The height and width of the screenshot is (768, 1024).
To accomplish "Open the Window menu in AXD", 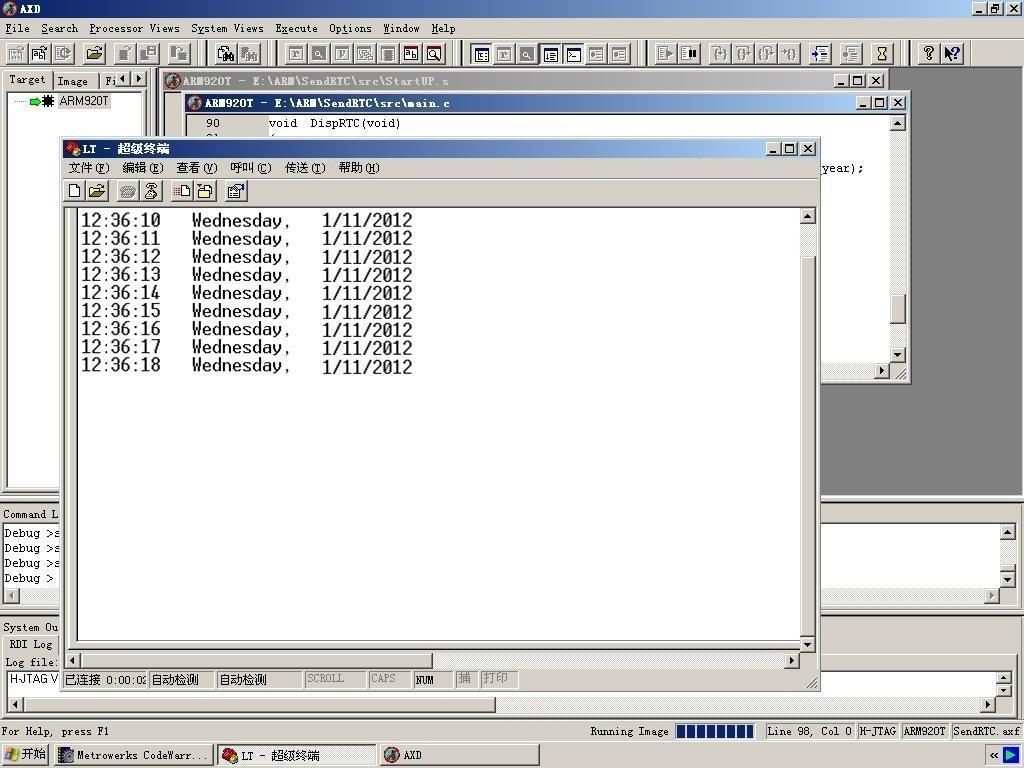I will (401, 28).
